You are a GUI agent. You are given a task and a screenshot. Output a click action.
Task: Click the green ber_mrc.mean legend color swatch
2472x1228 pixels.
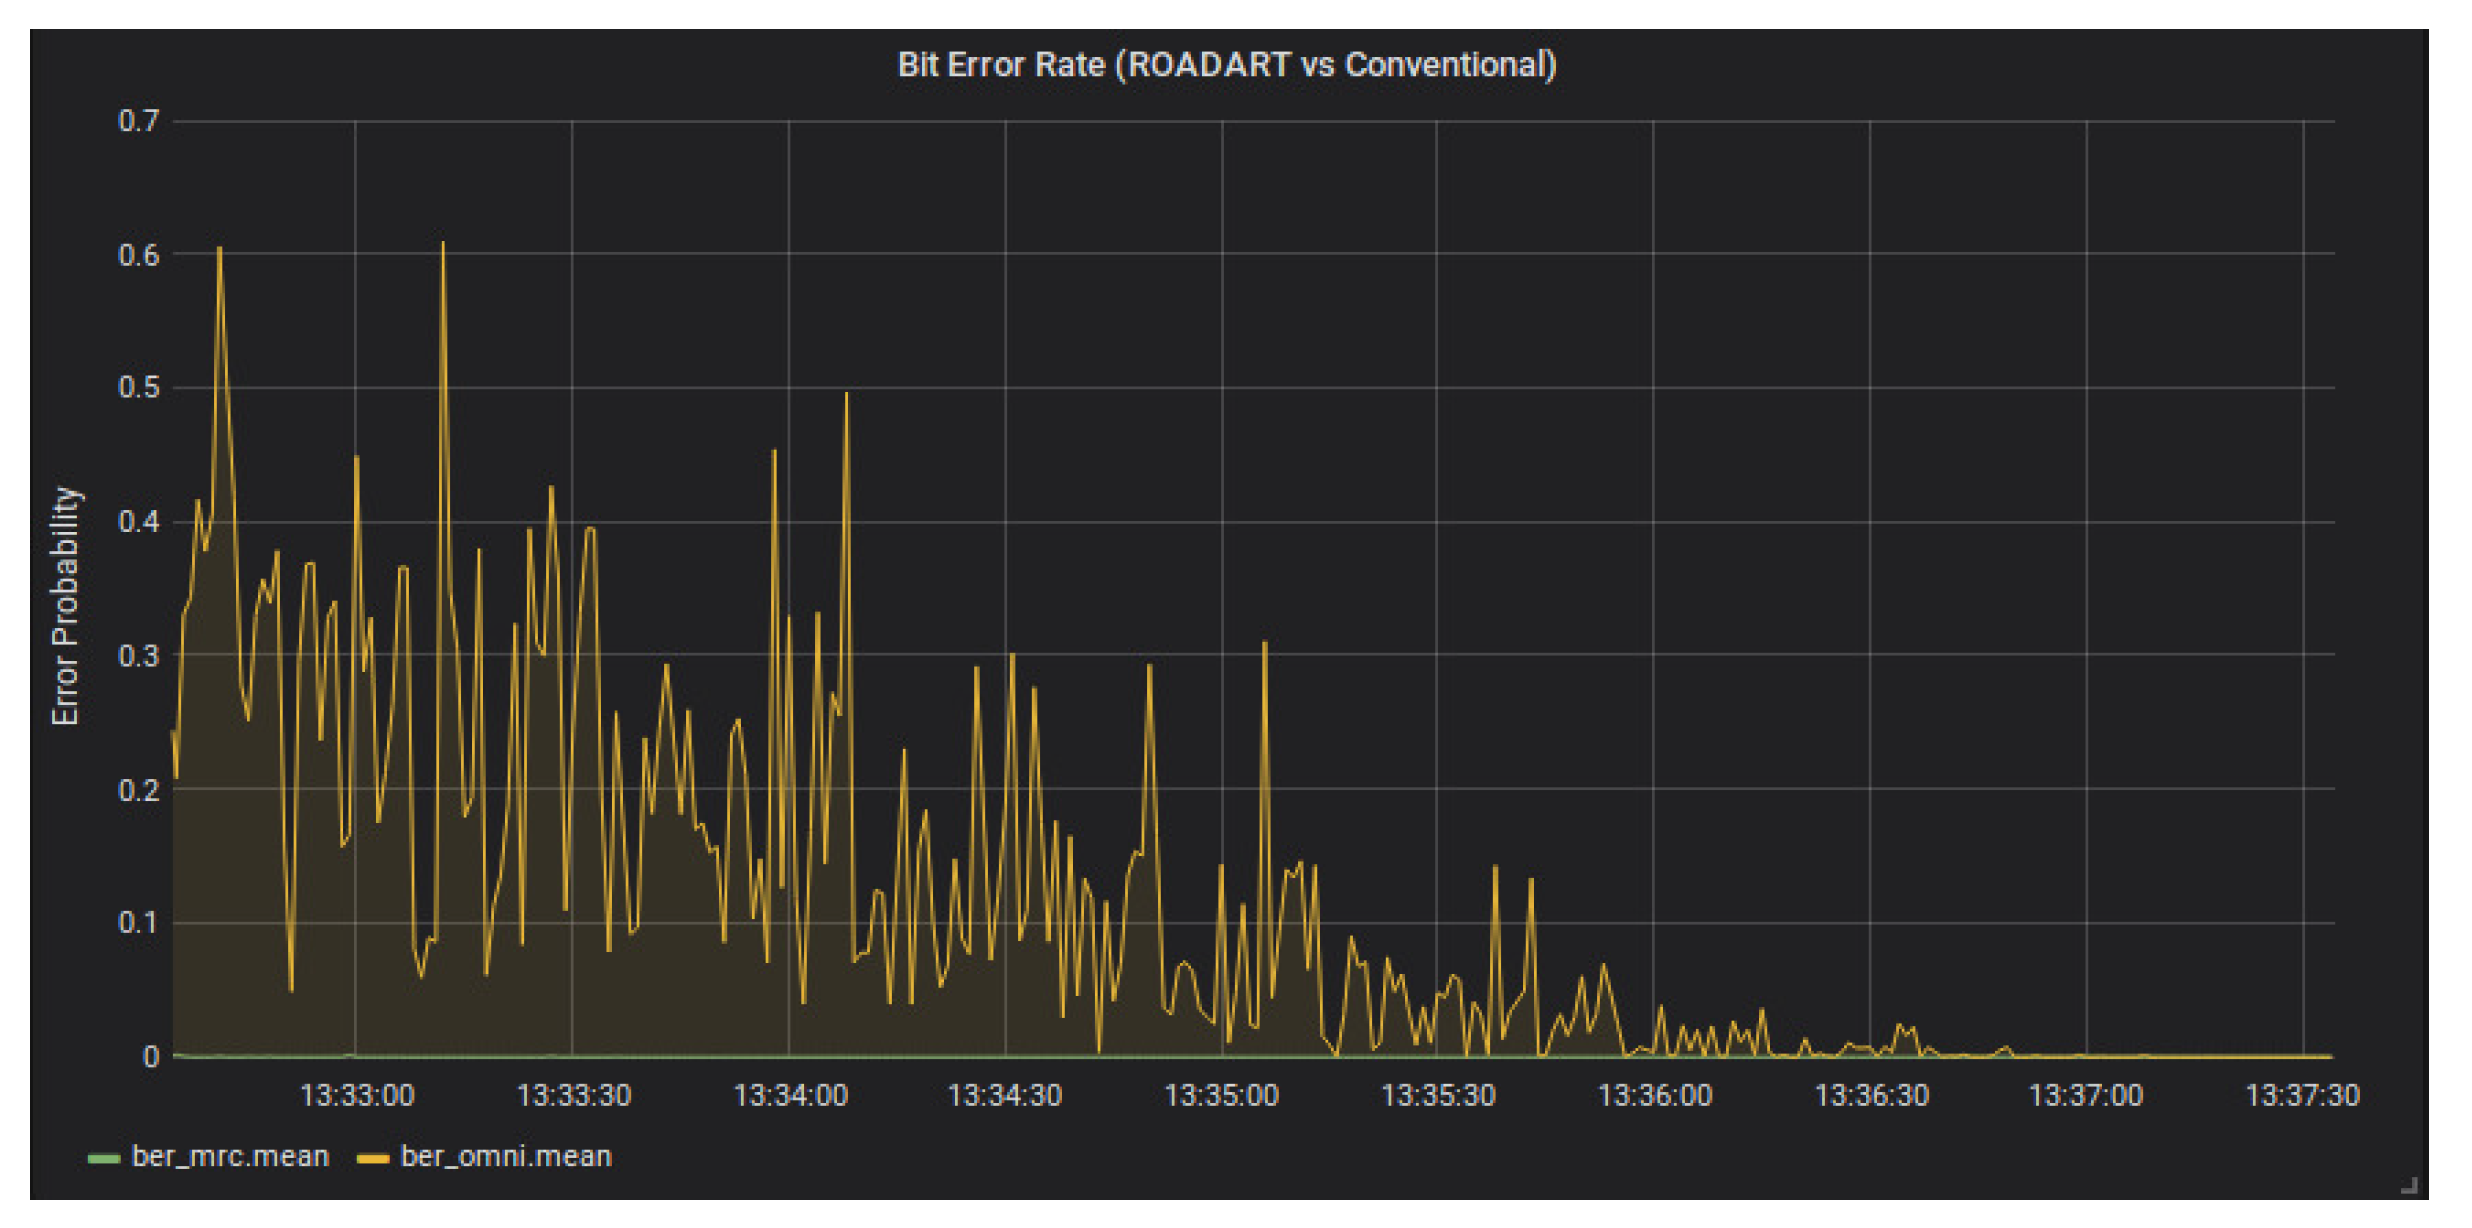[103, 1158]
